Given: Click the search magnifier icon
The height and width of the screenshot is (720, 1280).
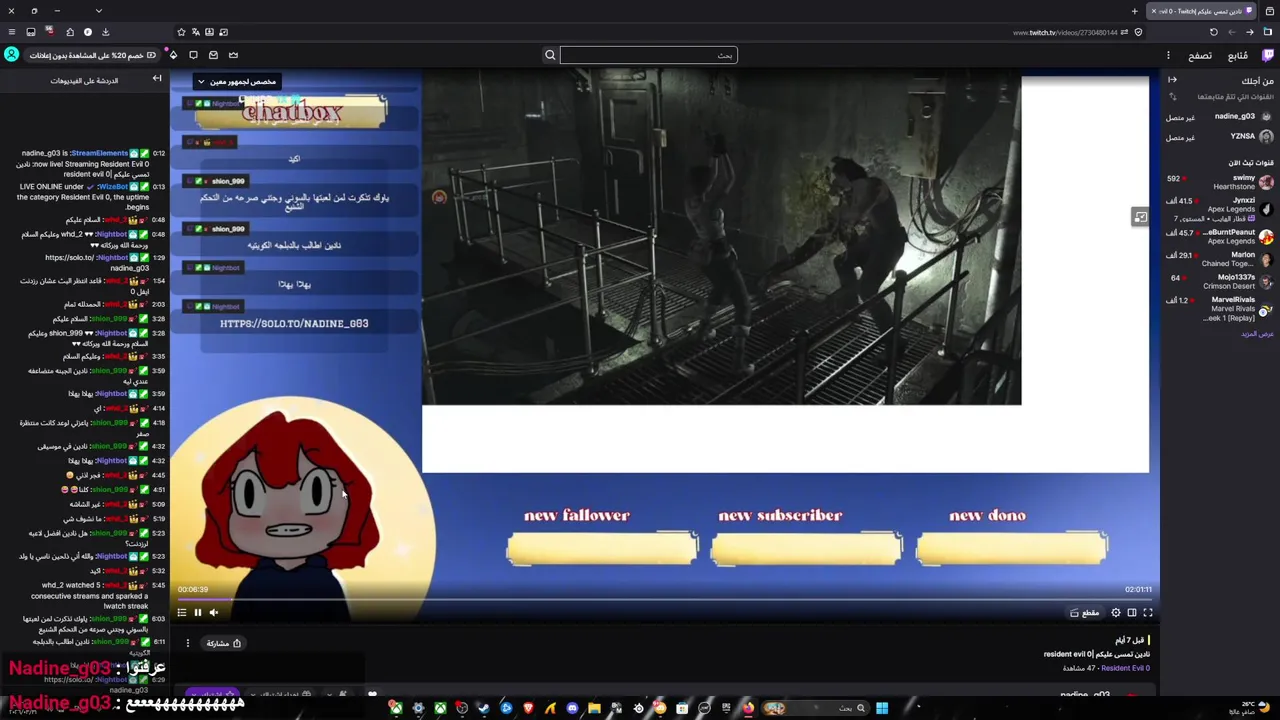Looking at the screenshot, I should (550, 55).
